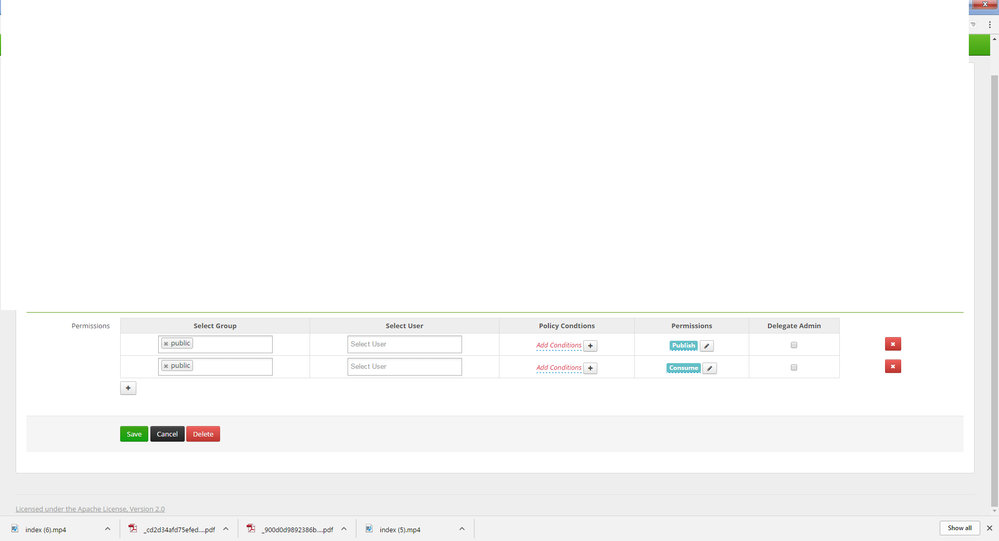Remove the public tag in the Consume row
Image resolution: width=999 pixels, height=541 pixels.
(x=166, y=366)
